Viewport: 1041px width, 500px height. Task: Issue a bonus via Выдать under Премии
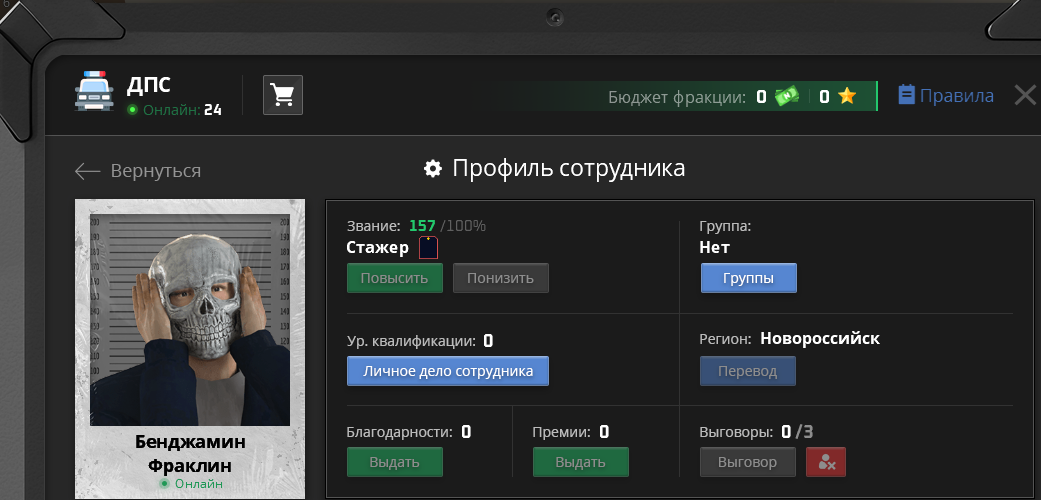coord(580,462)
